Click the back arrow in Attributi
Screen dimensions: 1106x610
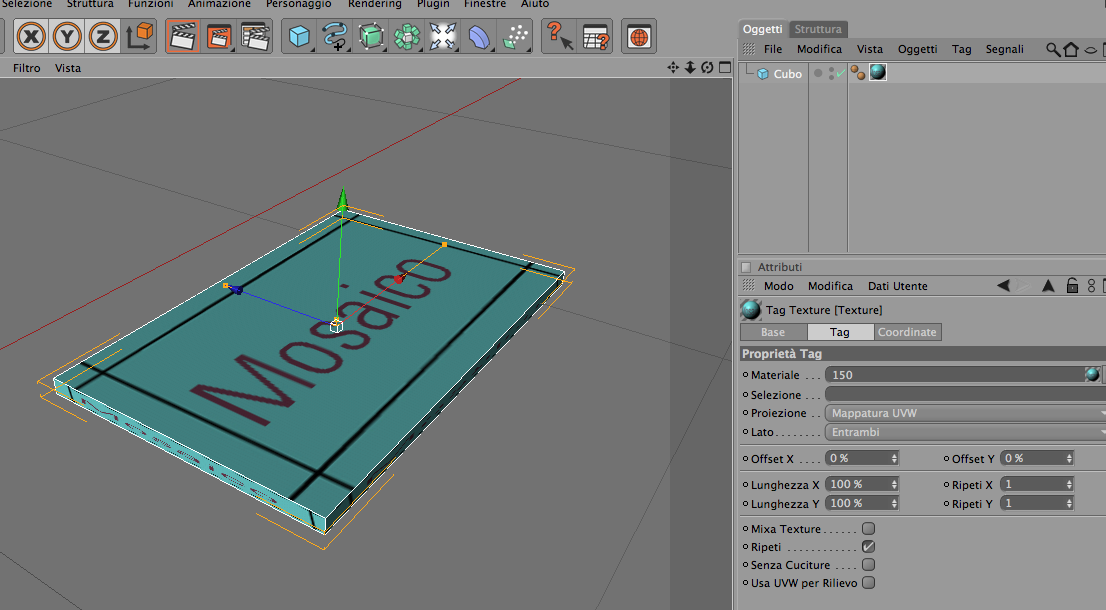[x=1003, y=286]
